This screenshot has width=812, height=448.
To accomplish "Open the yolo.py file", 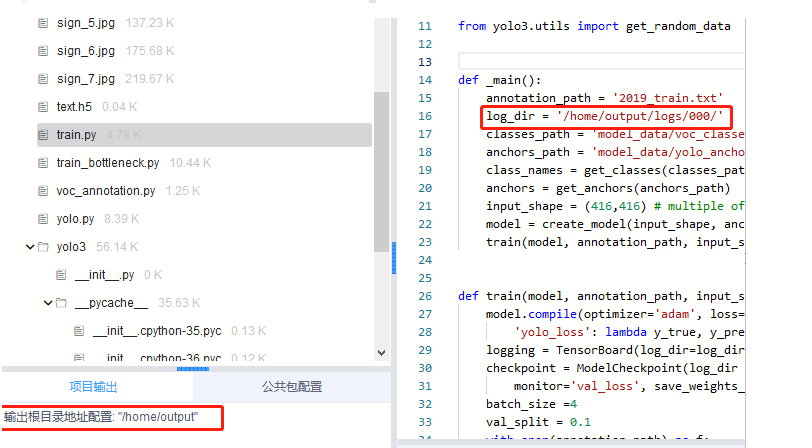I will pyautogui.click(x=75, y=219).
